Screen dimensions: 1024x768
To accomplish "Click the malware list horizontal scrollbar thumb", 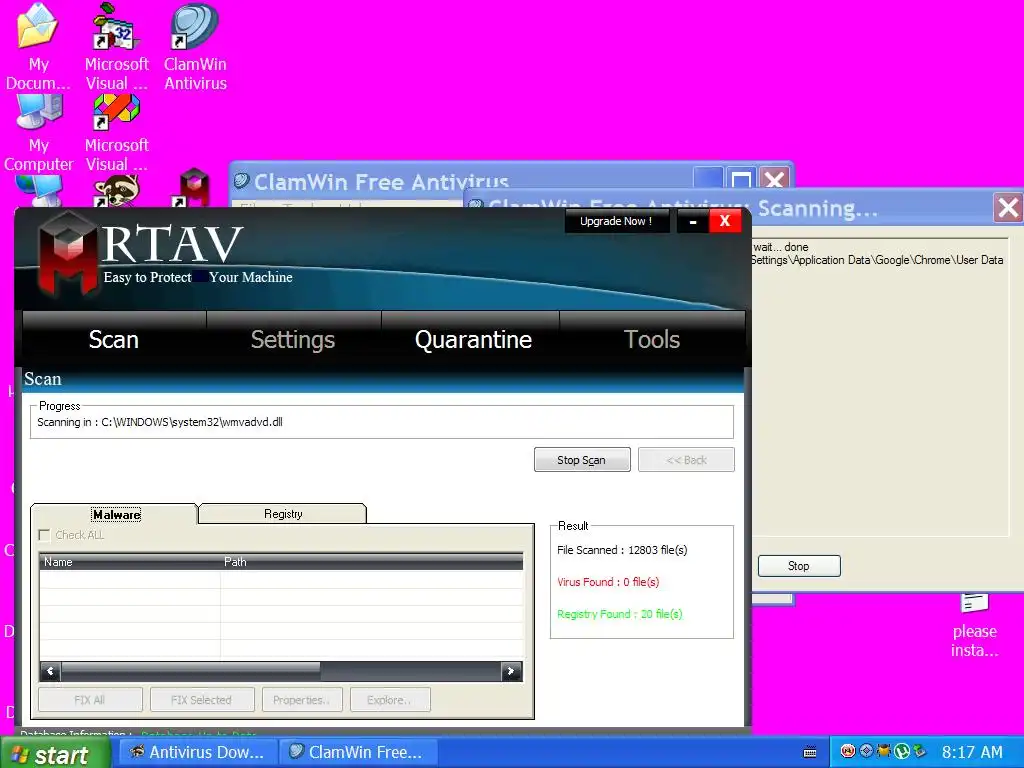I will (x=190, y=671).
